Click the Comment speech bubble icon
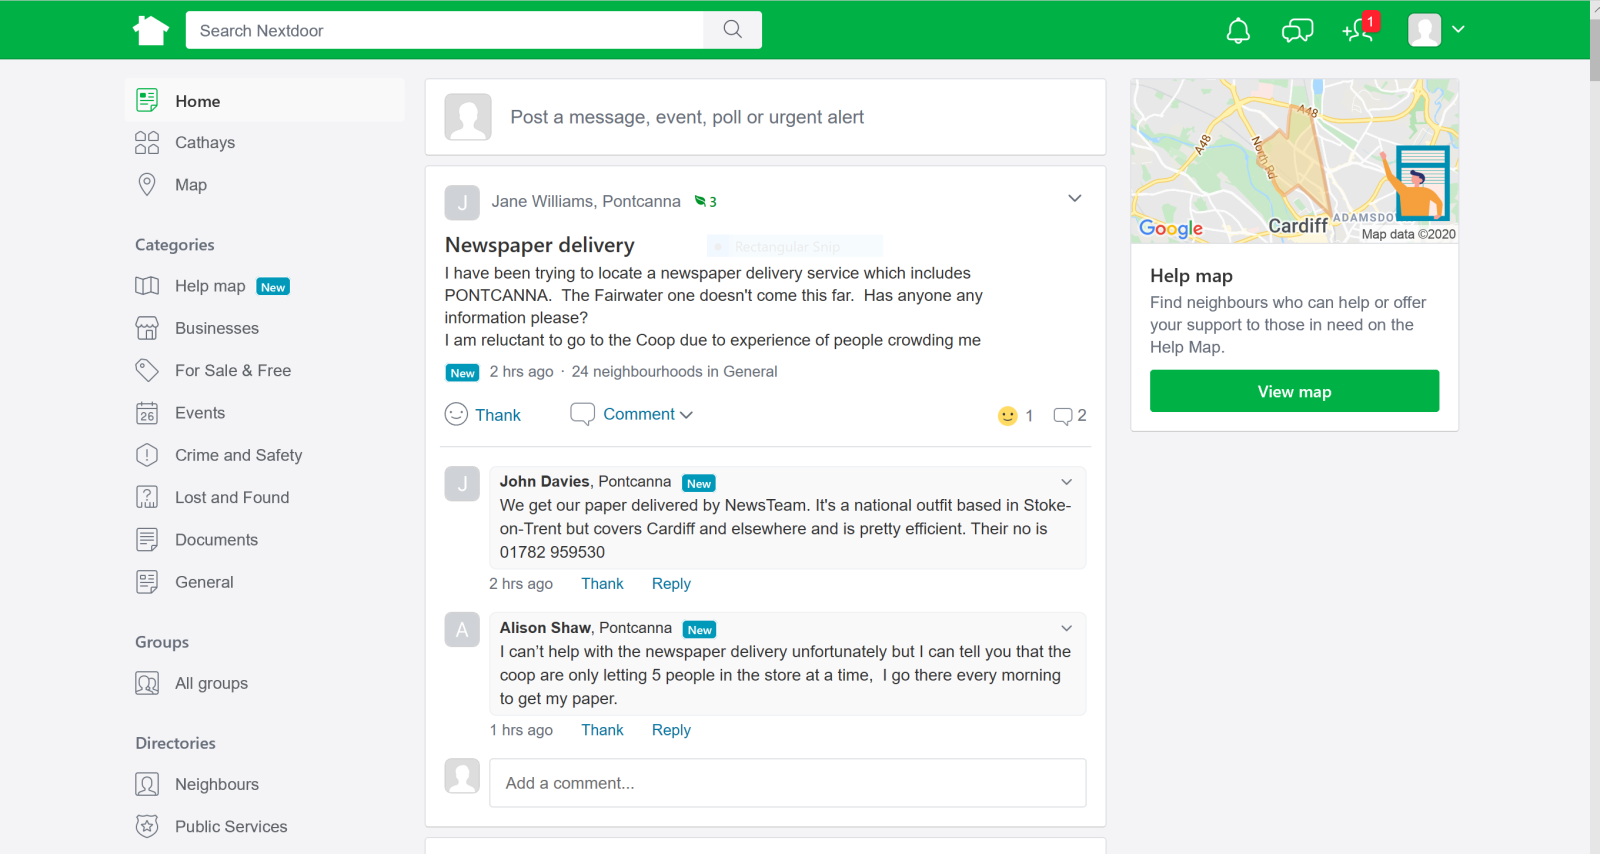The height and width of the screenshot is (854, 1600). point(582,414)
